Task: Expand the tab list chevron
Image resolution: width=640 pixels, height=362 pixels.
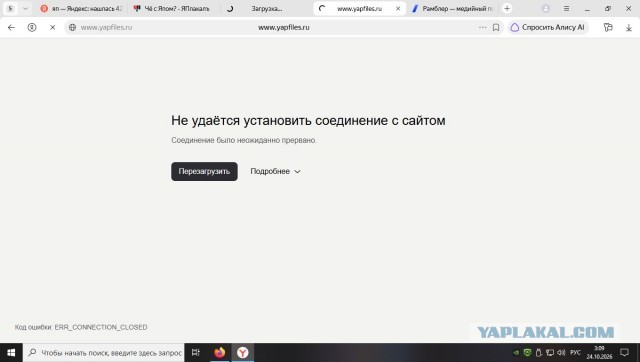Action: pyautogui.click(x=25, y=8)
